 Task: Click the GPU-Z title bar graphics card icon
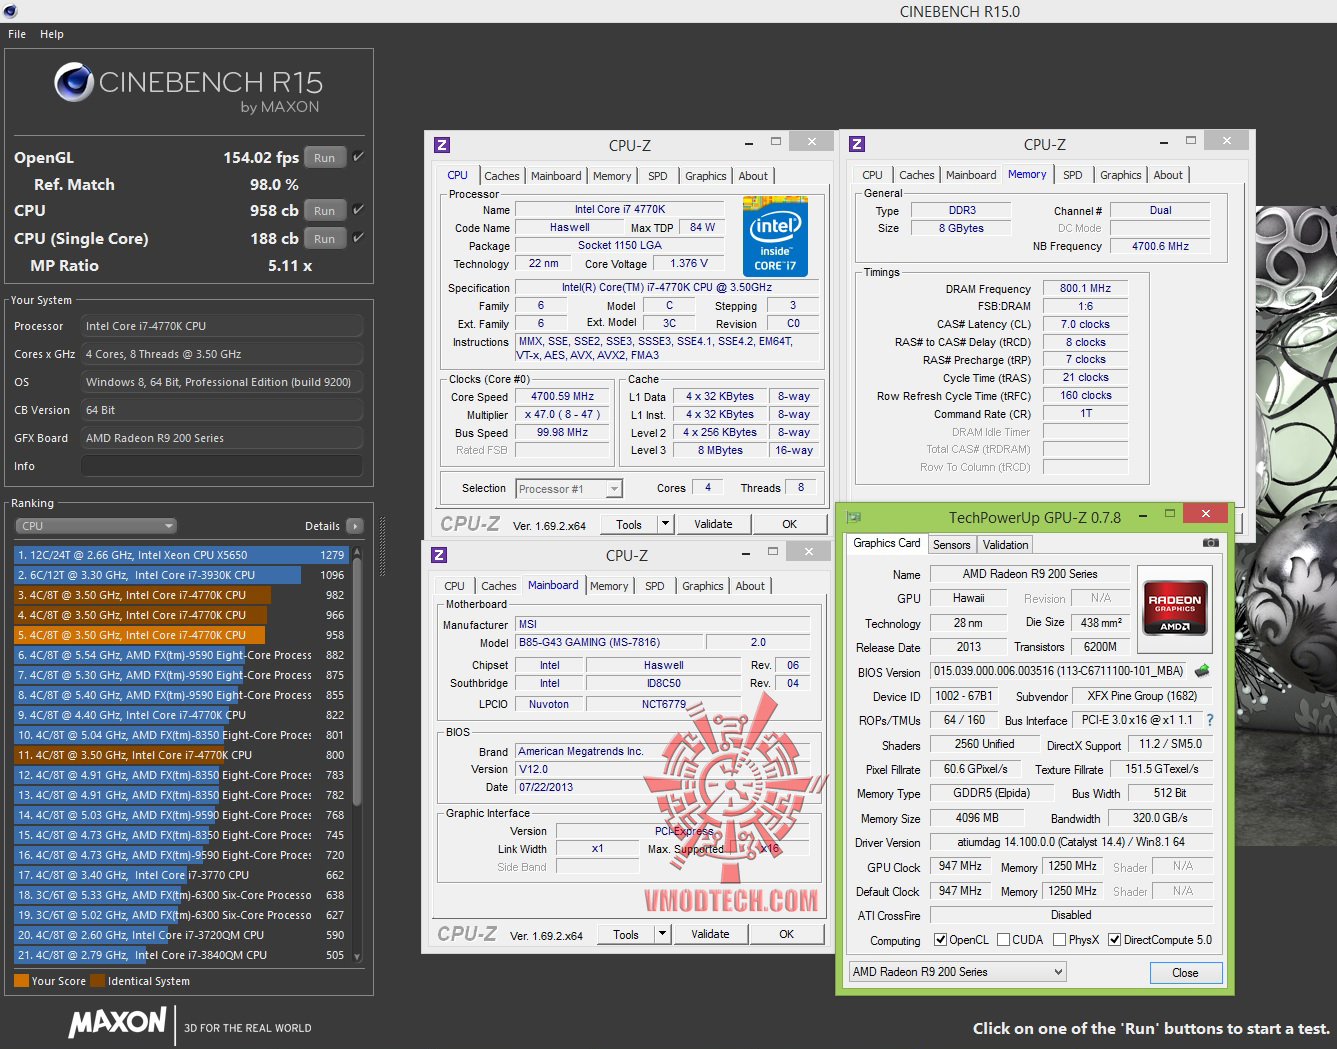click(854, 517)
